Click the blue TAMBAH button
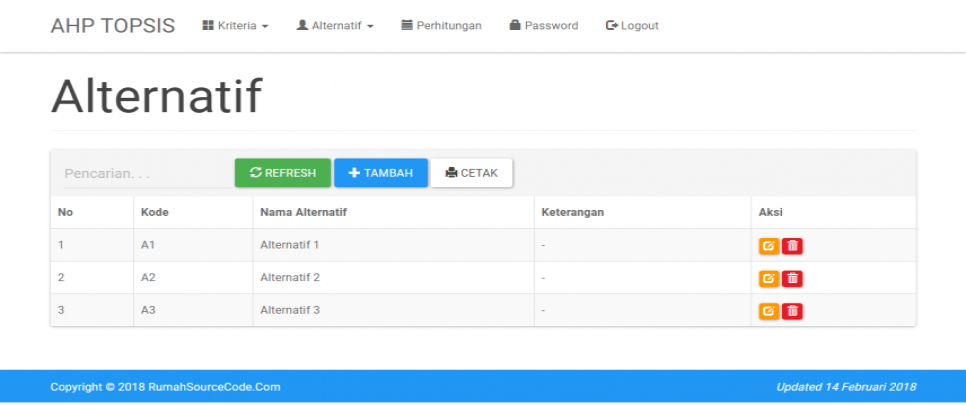 coord(381,173)
